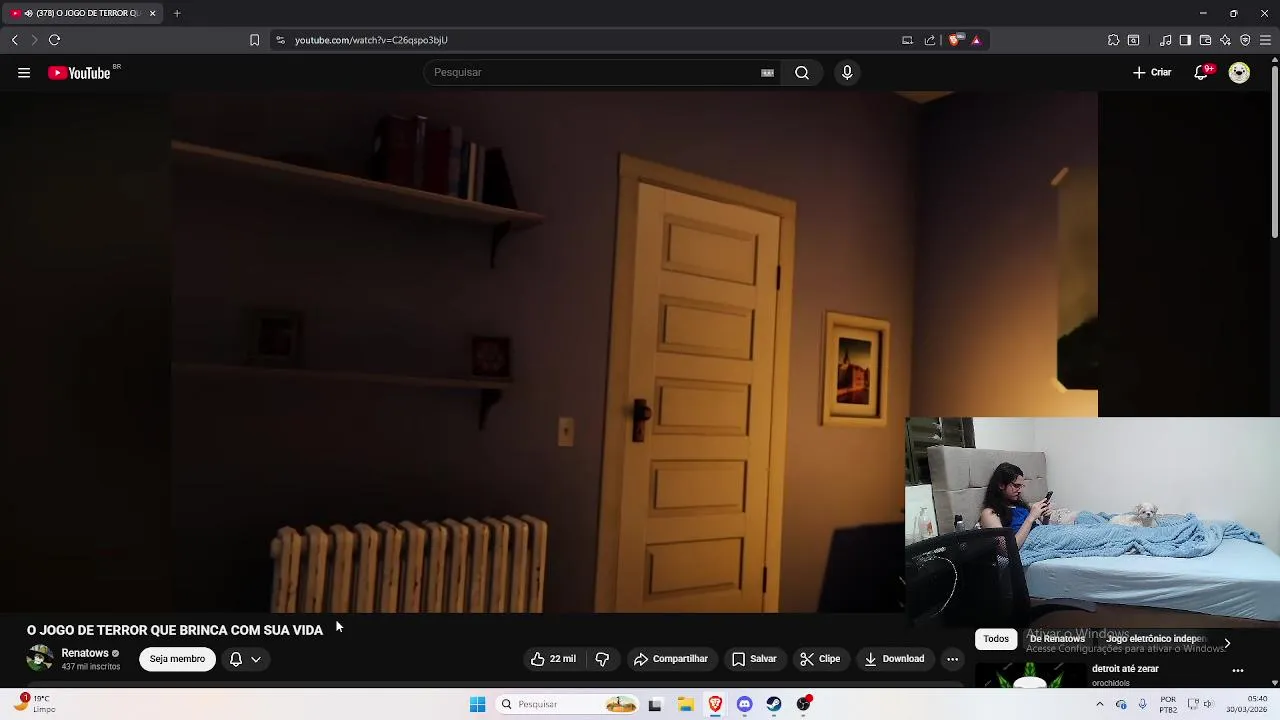This screenshot has width=1280, height=720.
Task: Open the Brave playlist music icon
Action: 1165,40
